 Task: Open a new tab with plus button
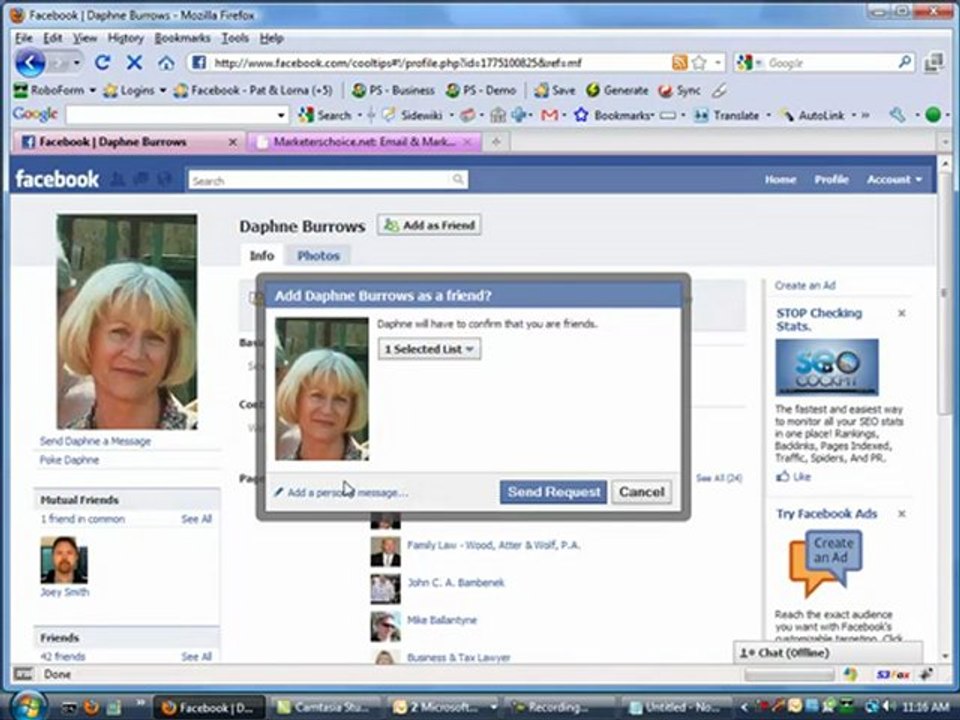(x=496, y=142)
